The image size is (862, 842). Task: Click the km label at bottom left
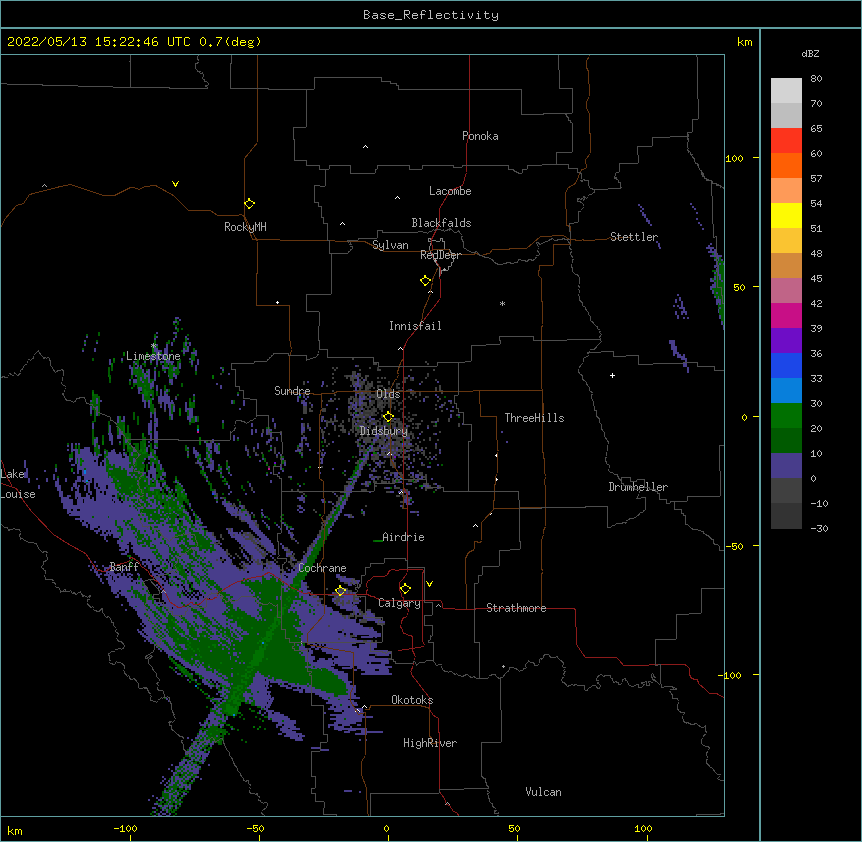click(15, 830)
